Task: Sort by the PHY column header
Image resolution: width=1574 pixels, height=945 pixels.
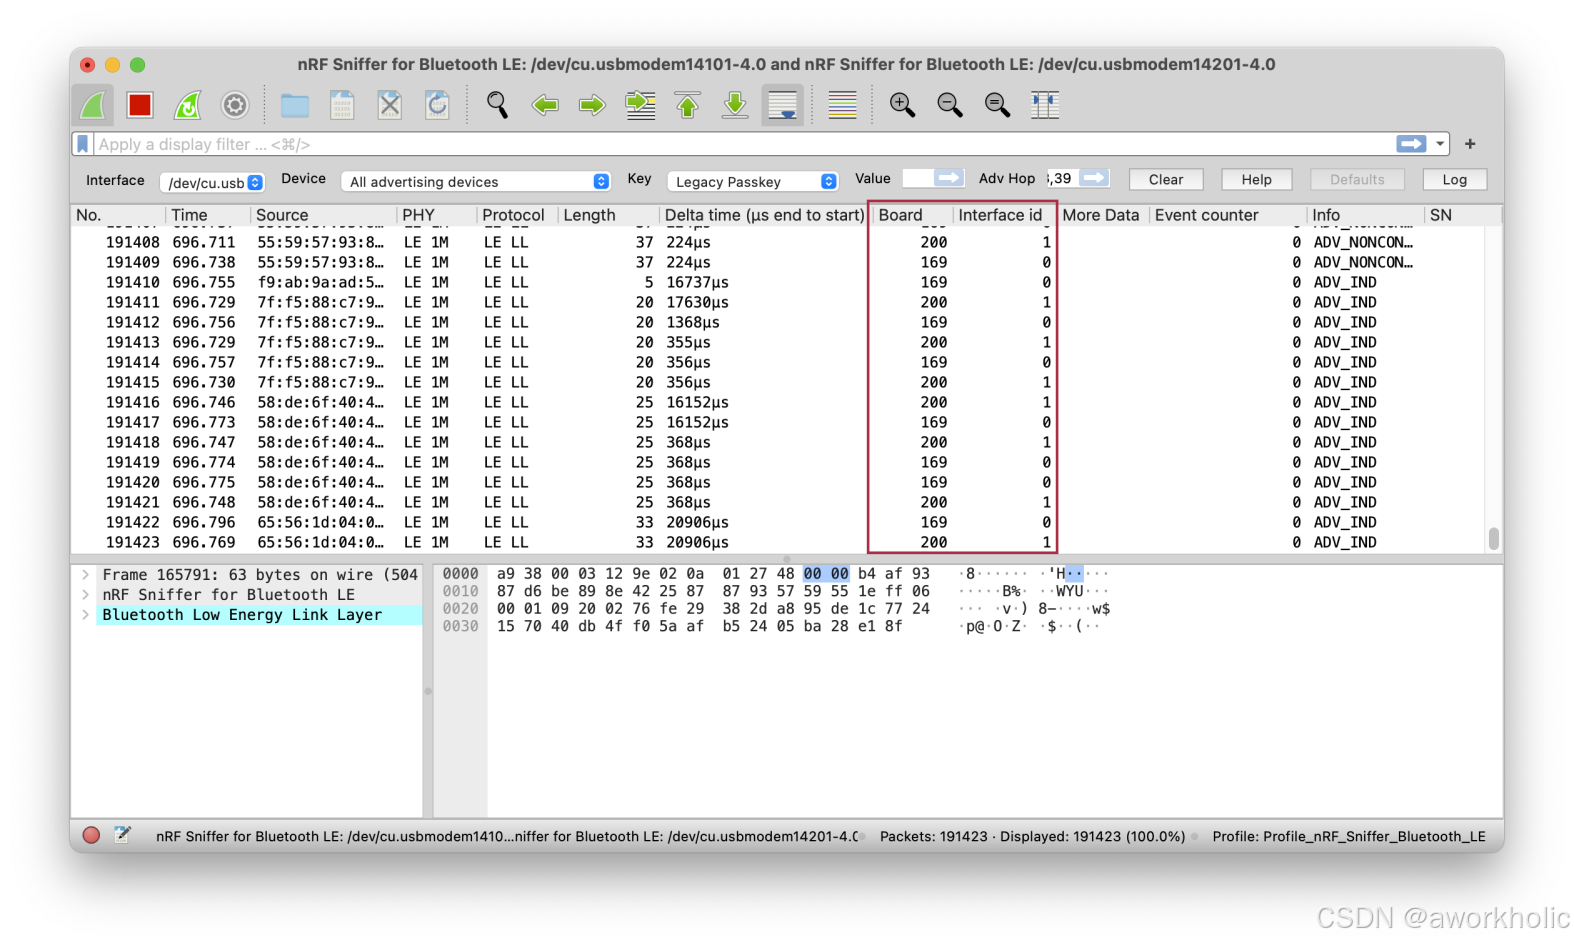Action: [436, 215]
